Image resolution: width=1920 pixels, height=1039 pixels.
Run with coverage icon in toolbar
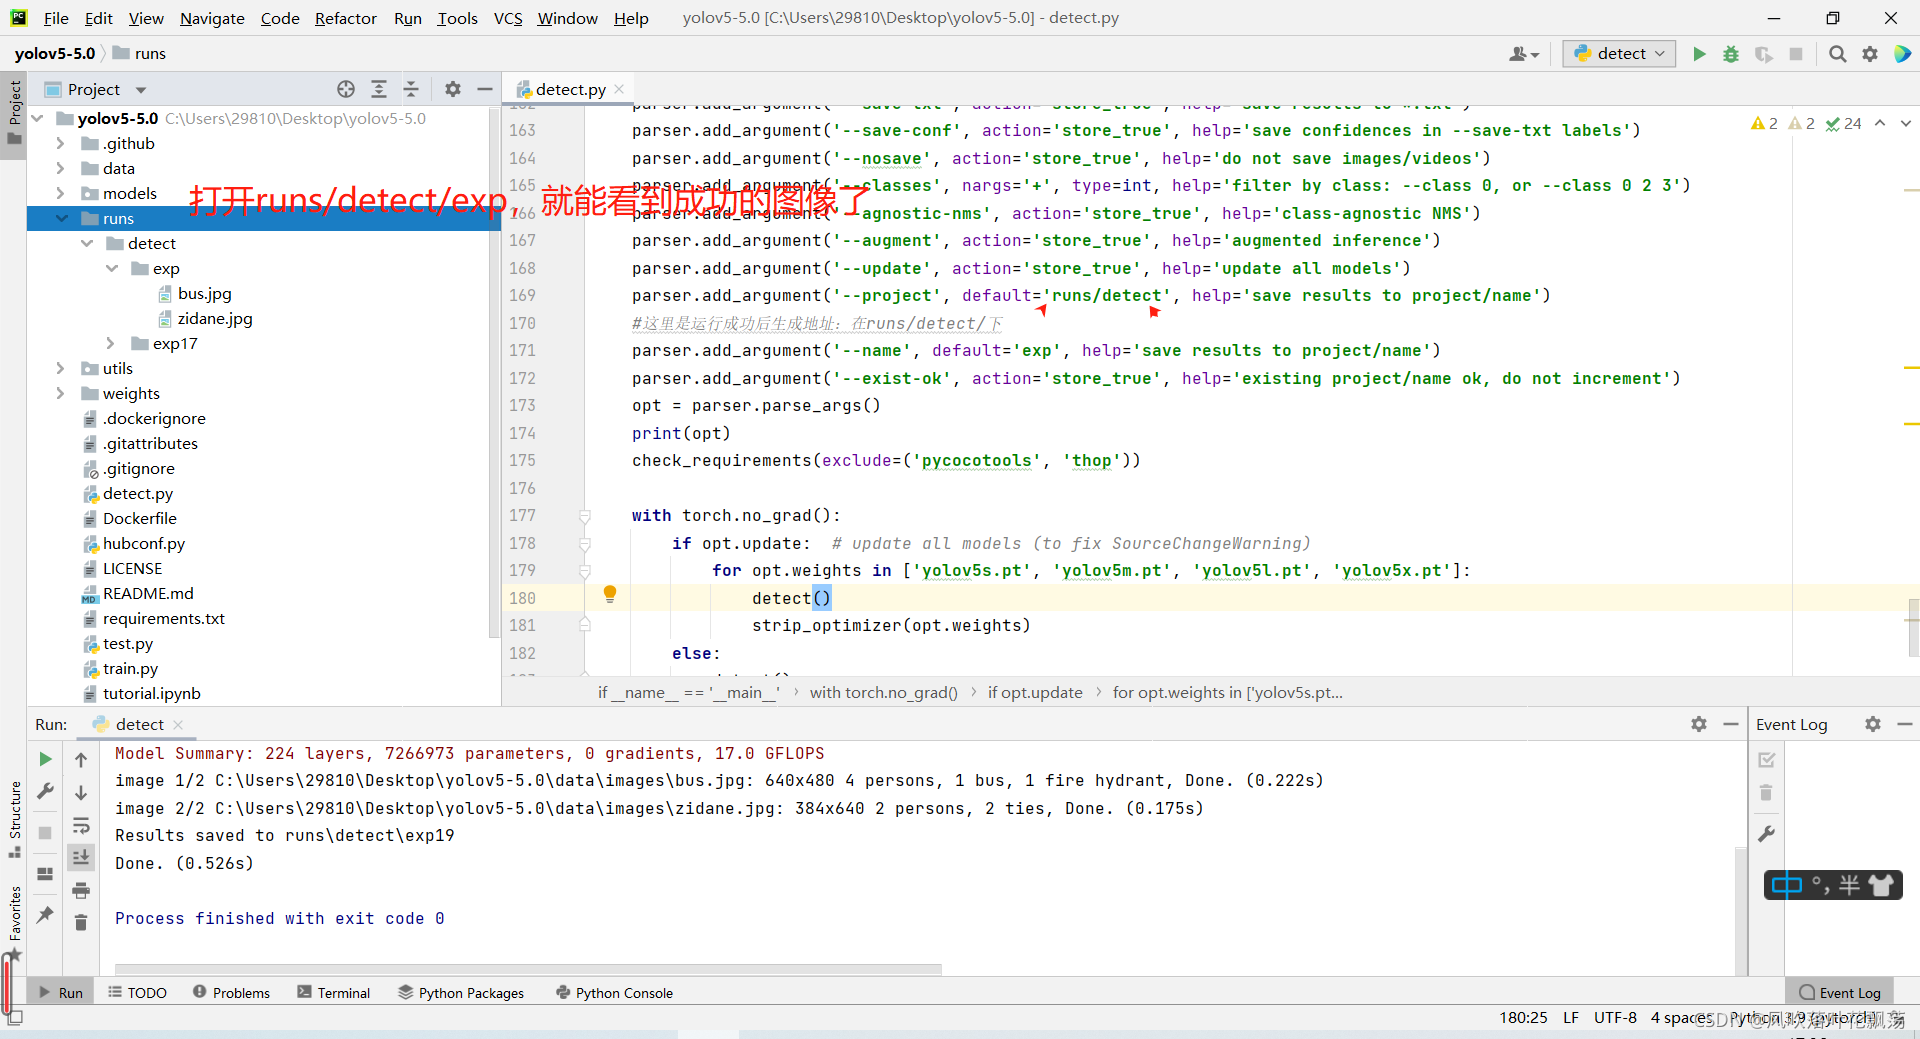pyautogui.click(x=1764, y=54)
